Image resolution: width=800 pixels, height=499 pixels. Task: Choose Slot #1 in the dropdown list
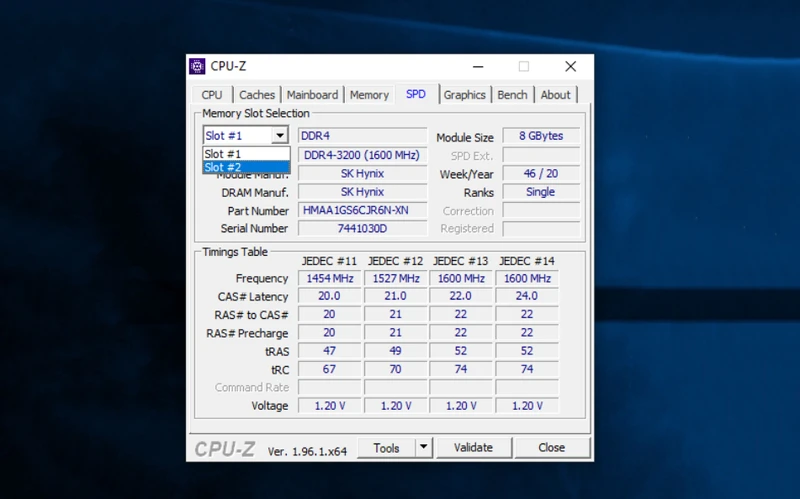pyautogui.click(x=246, y=154)
